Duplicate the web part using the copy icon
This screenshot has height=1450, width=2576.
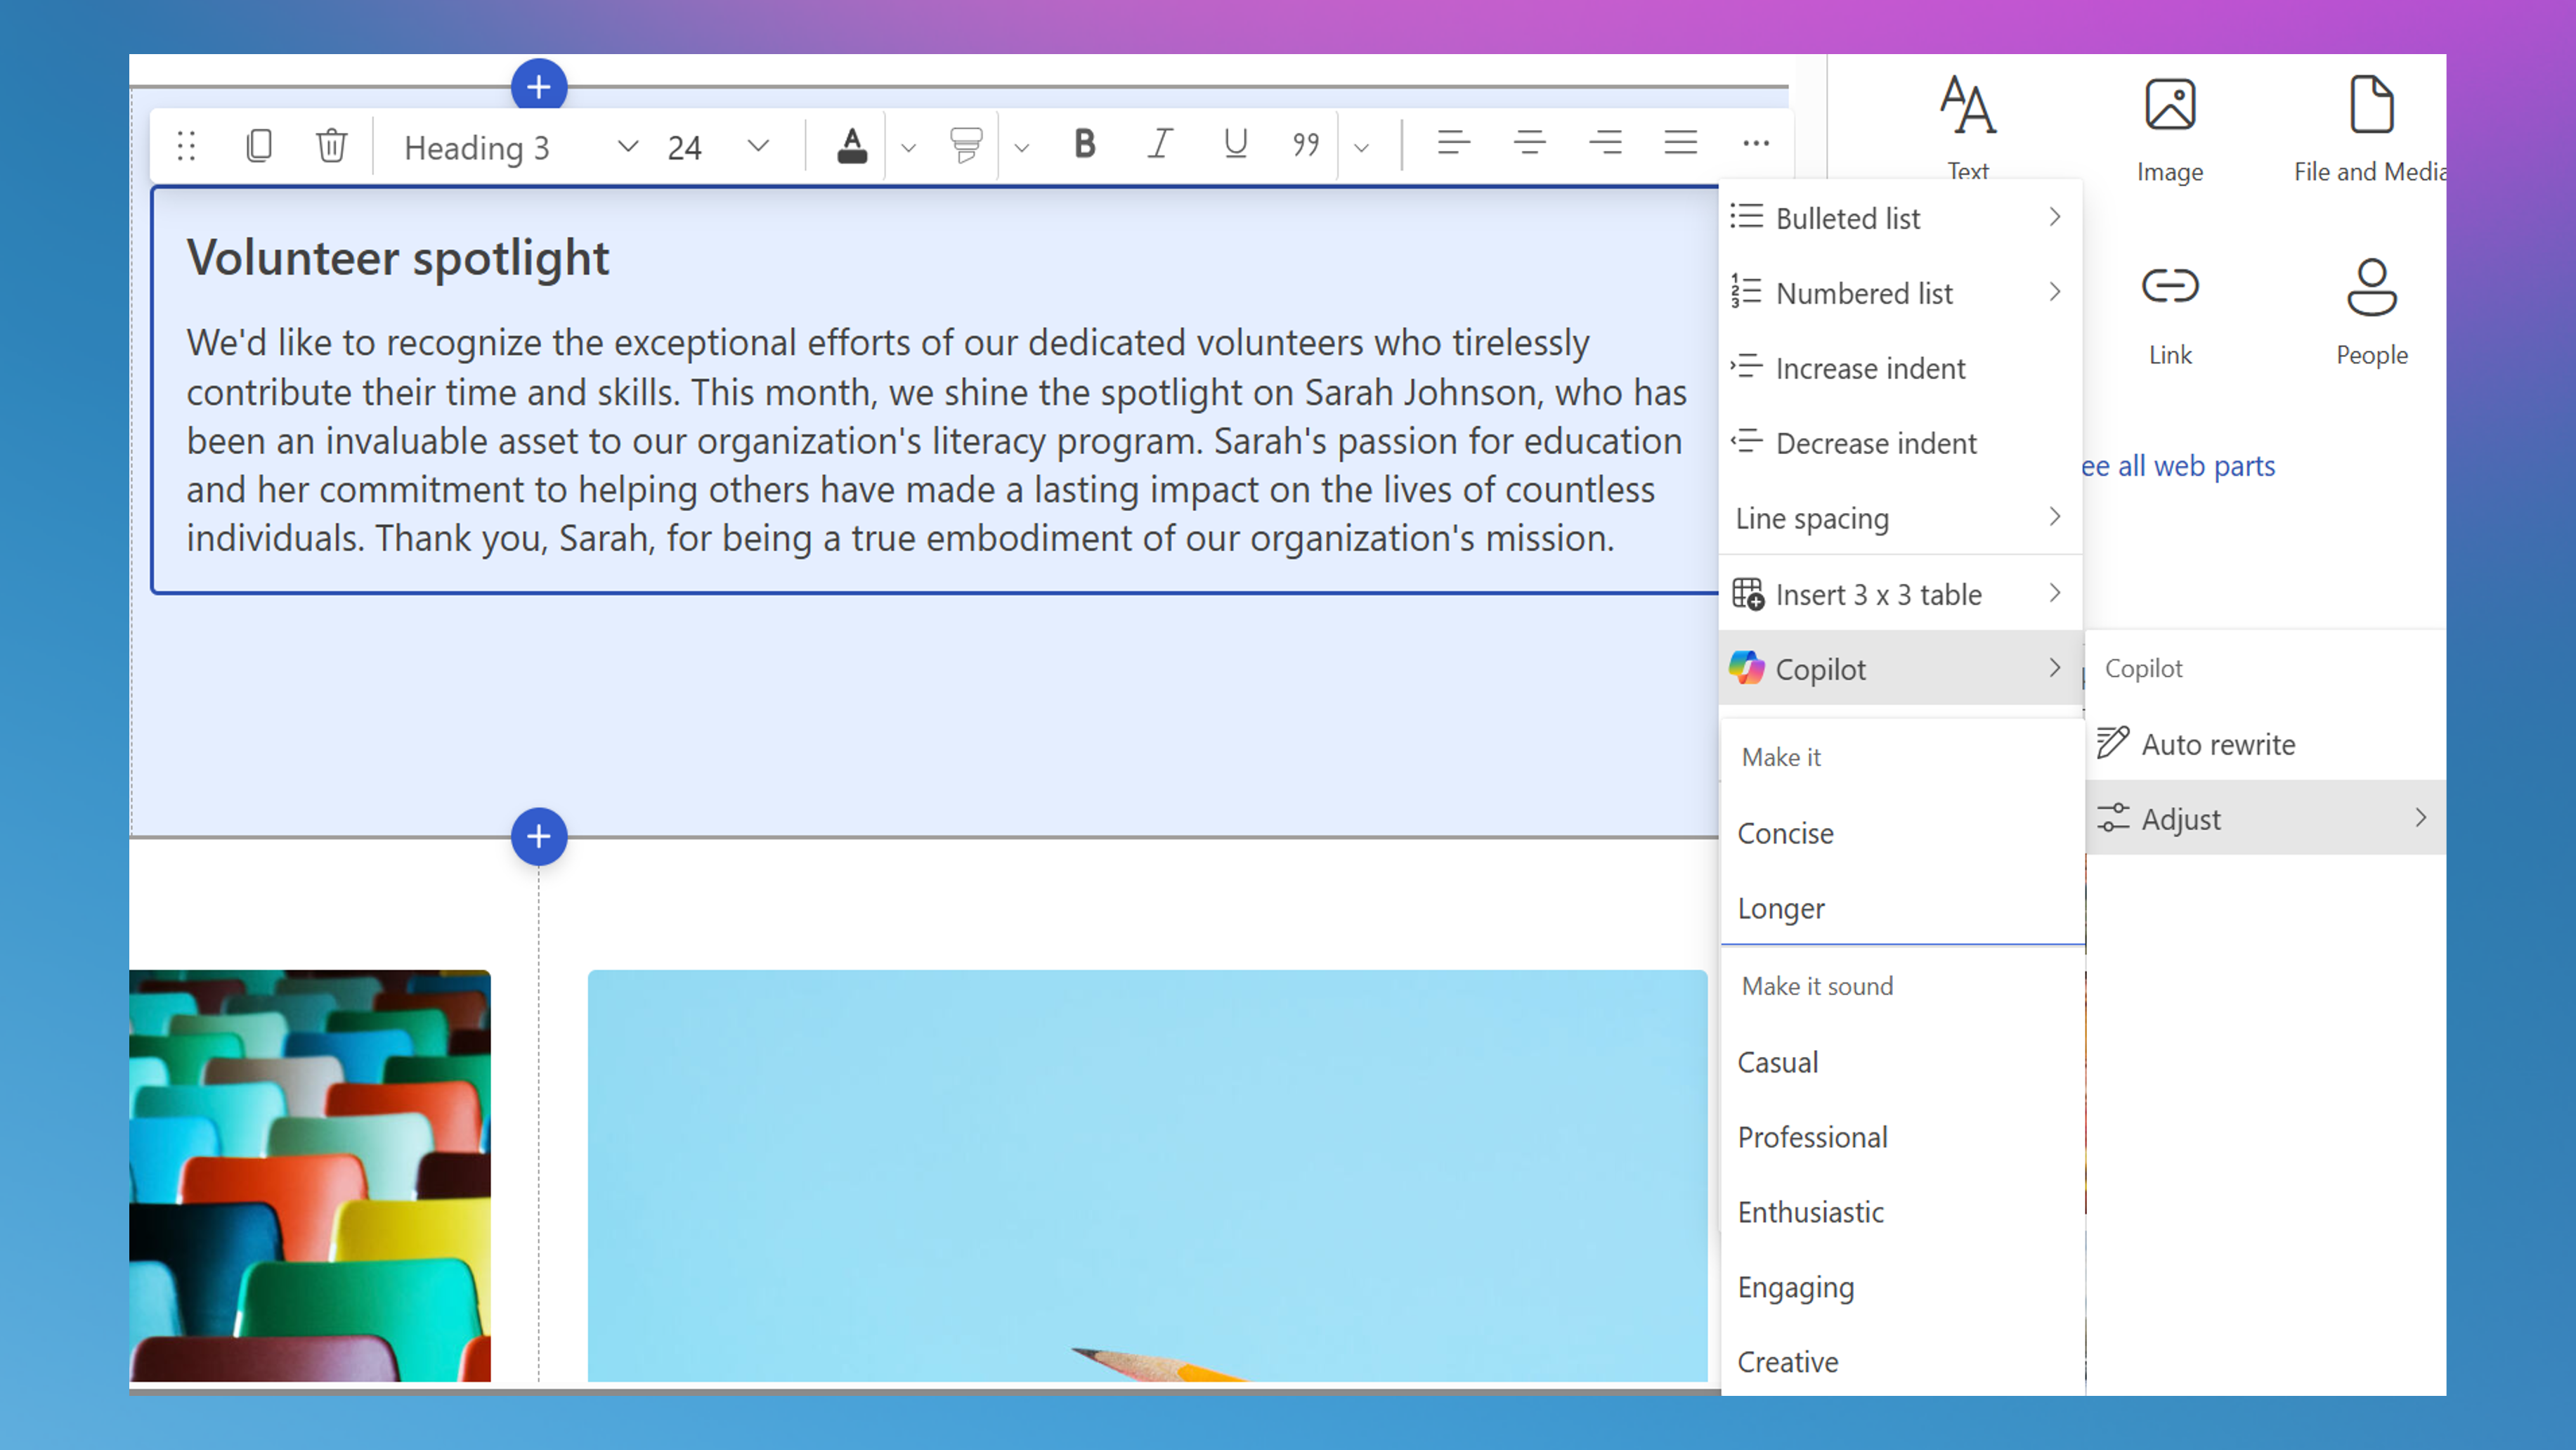click(x=259, y=145)
